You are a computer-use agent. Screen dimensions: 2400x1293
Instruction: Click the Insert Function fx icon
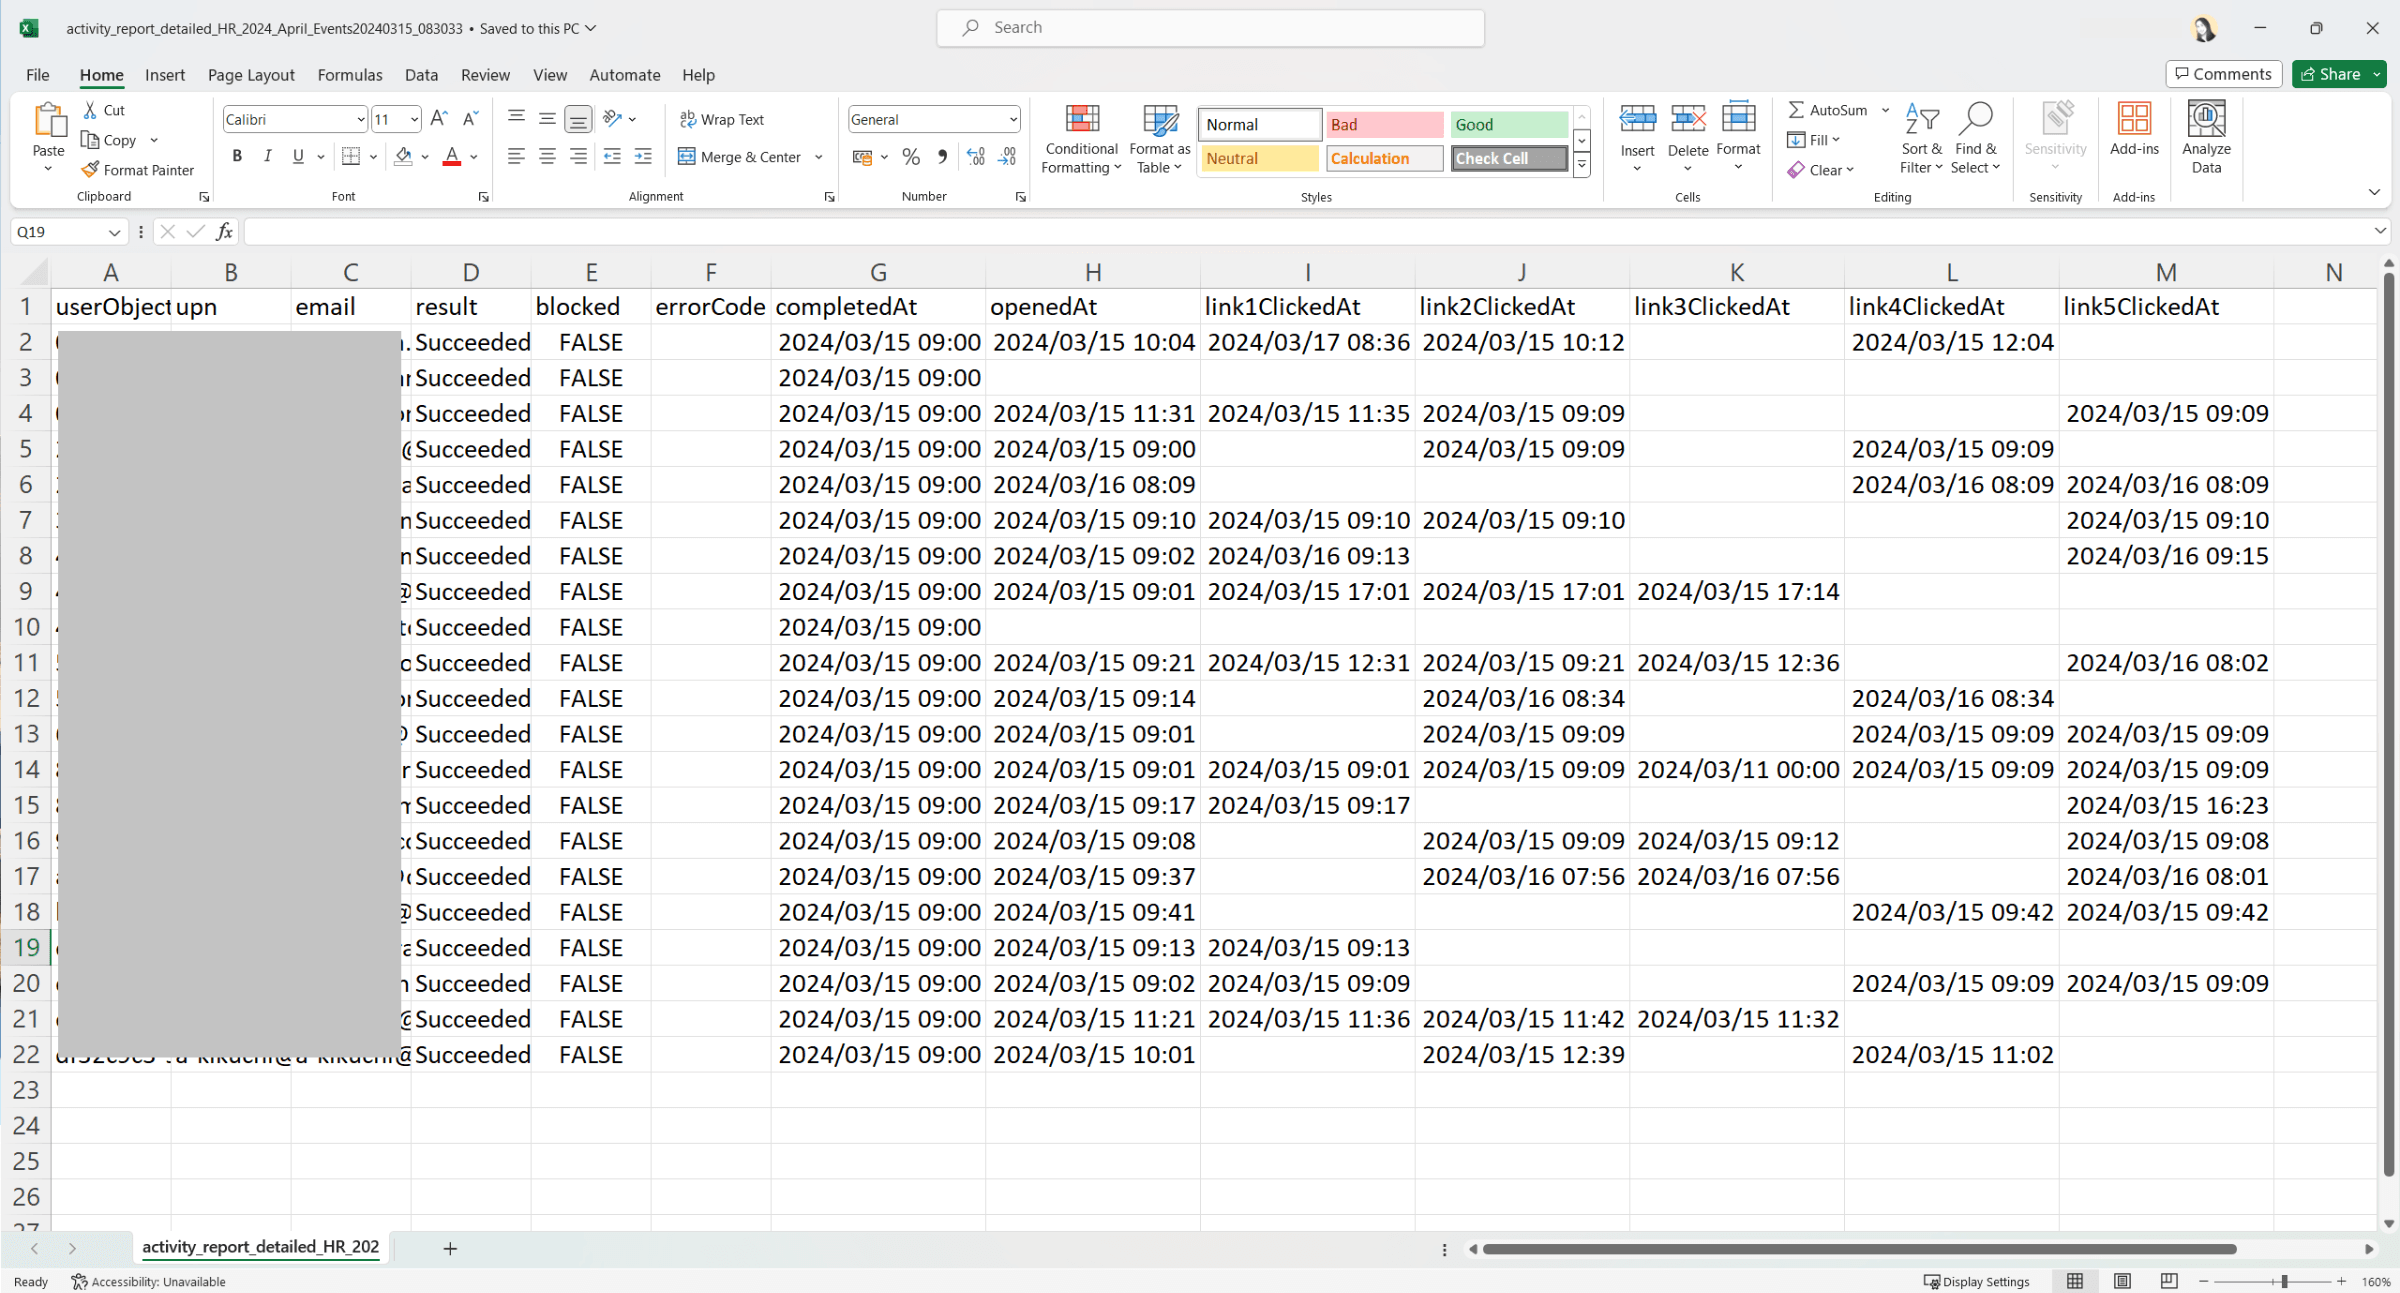coord(224,232)
